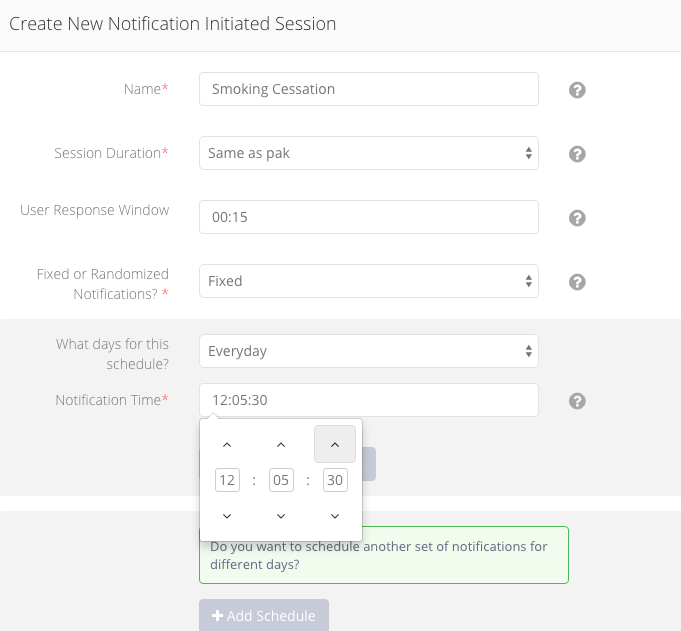This screenshot has width=681, height=631.
Task: Show help for User Response Window
Action: 577,218
